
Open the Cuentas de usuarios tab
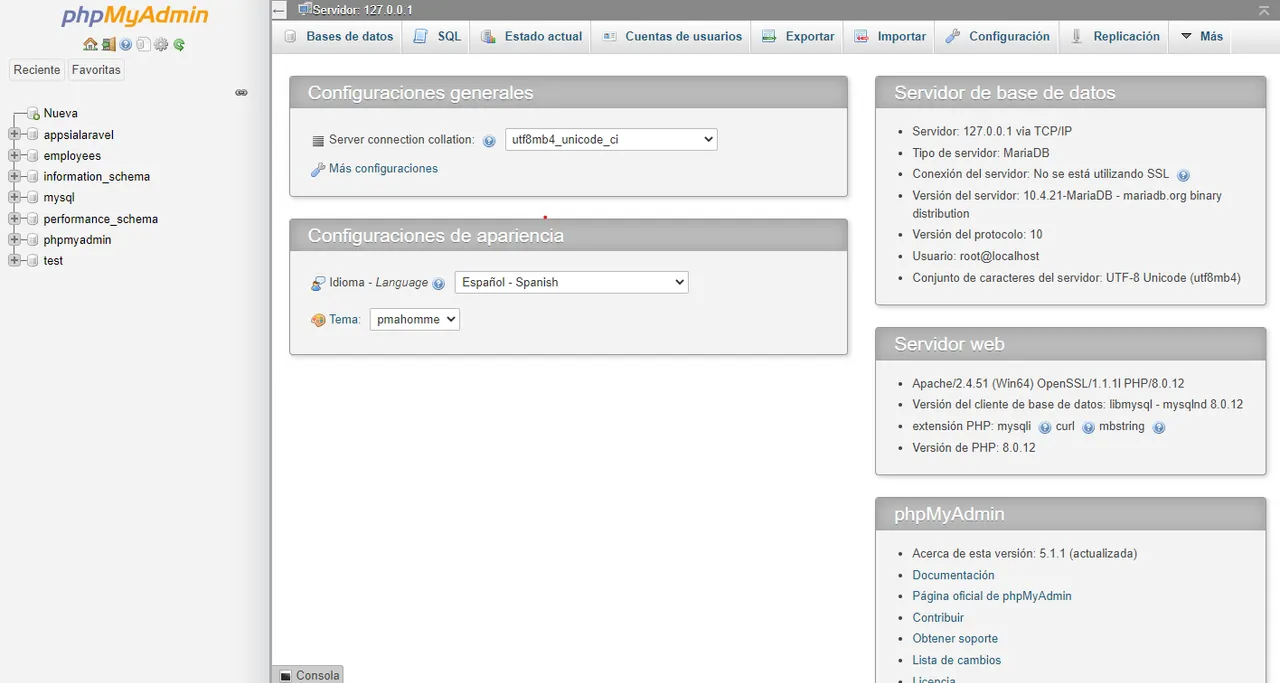[x=672, y=36]
